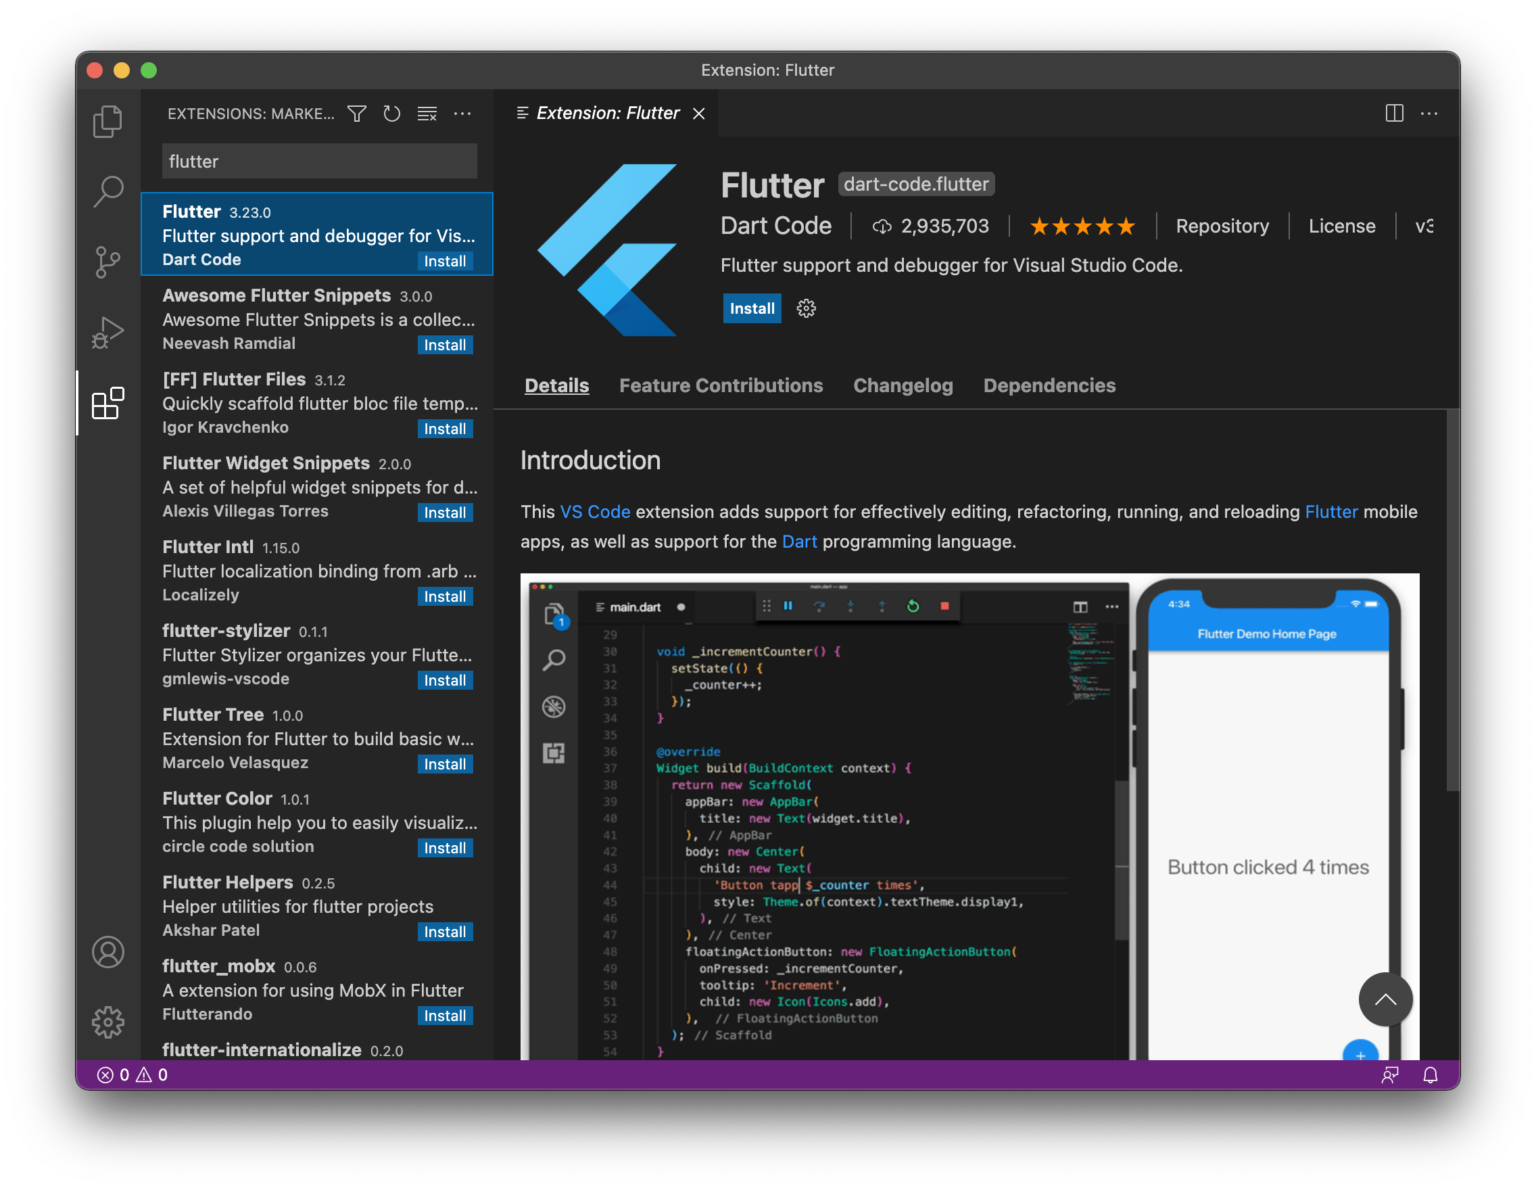Open the Repository link for Flutter
Screen dimensions: 1536x1190
[x=1222, y=226]
